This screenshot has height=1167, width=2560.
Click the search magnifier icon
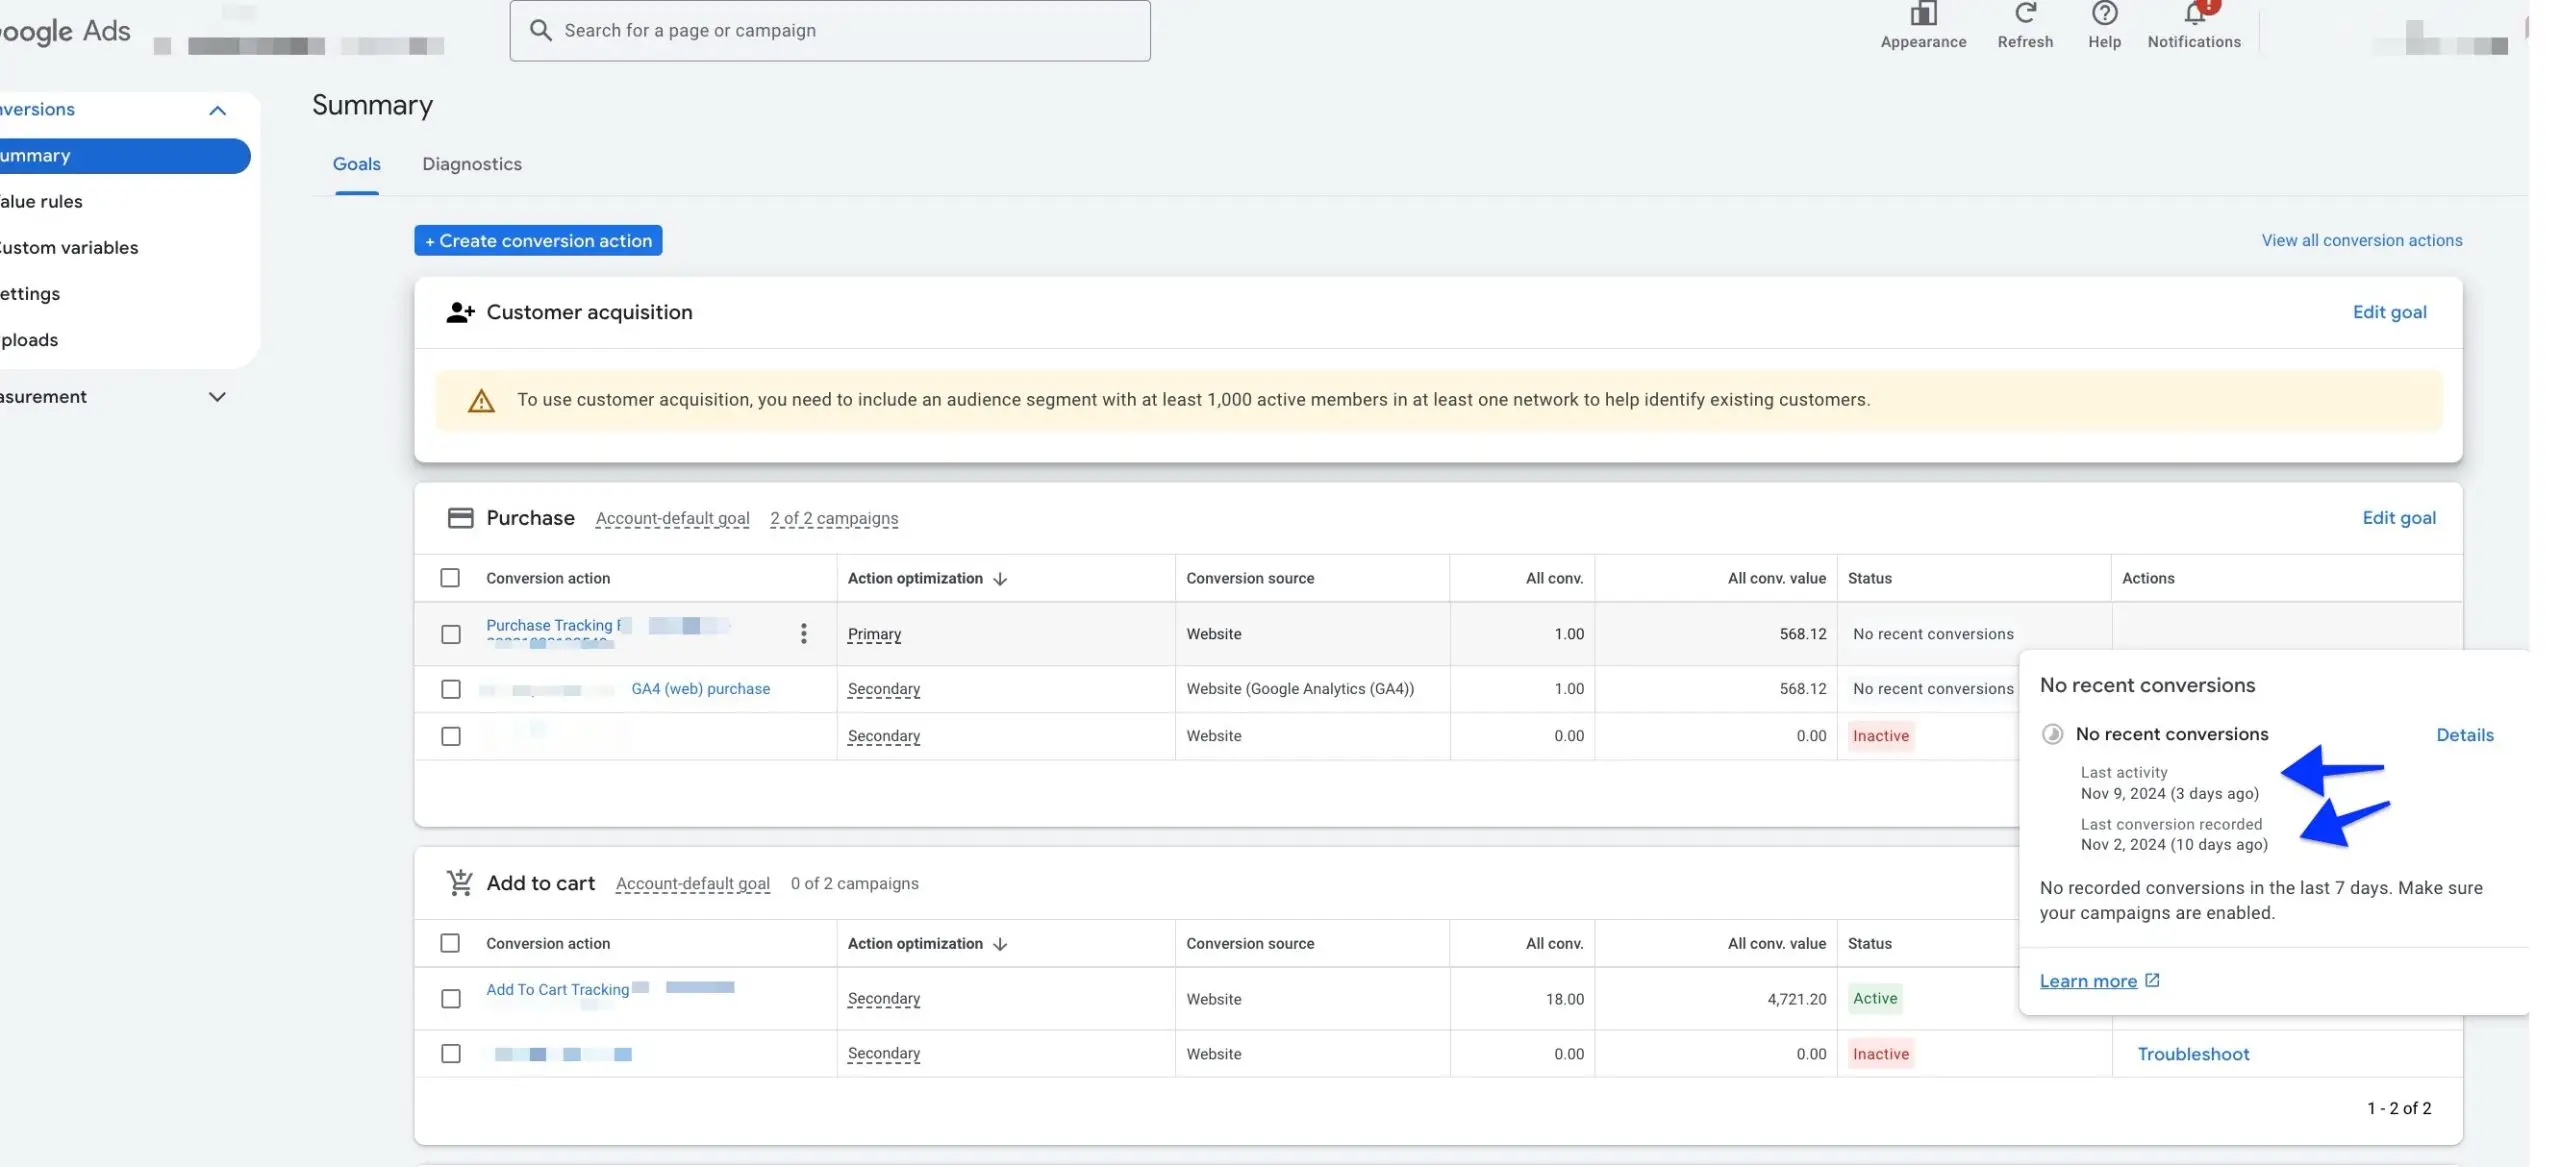[x=540, y=30]
